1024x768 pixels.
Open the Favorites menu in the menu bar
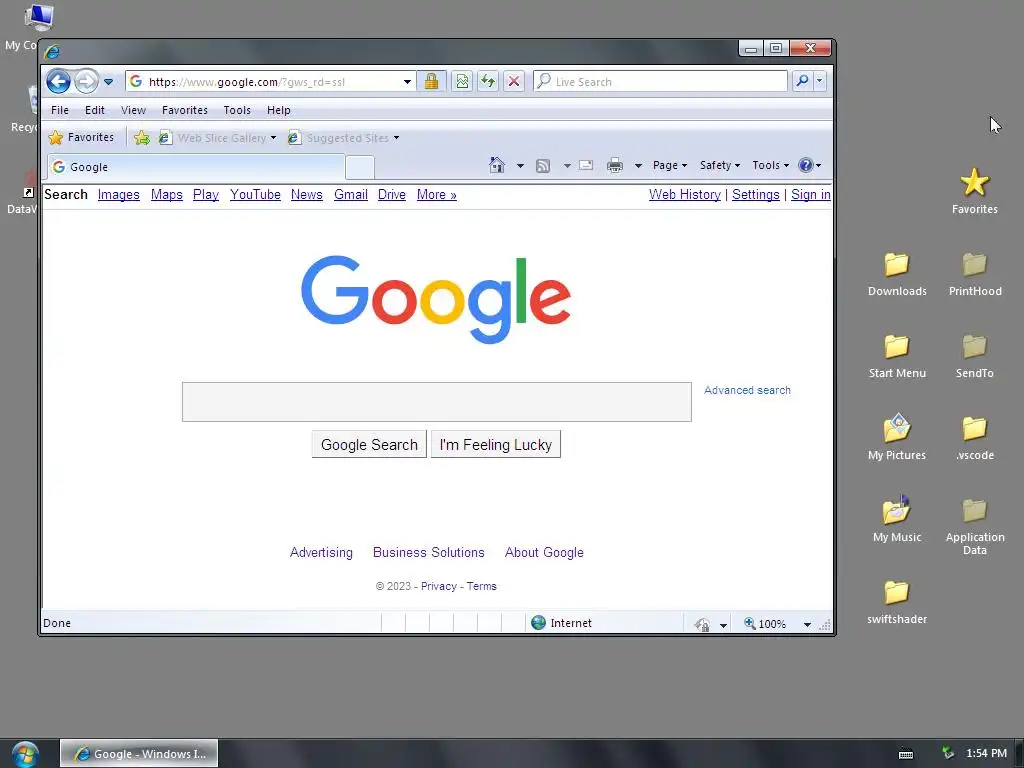click(185, 110)
